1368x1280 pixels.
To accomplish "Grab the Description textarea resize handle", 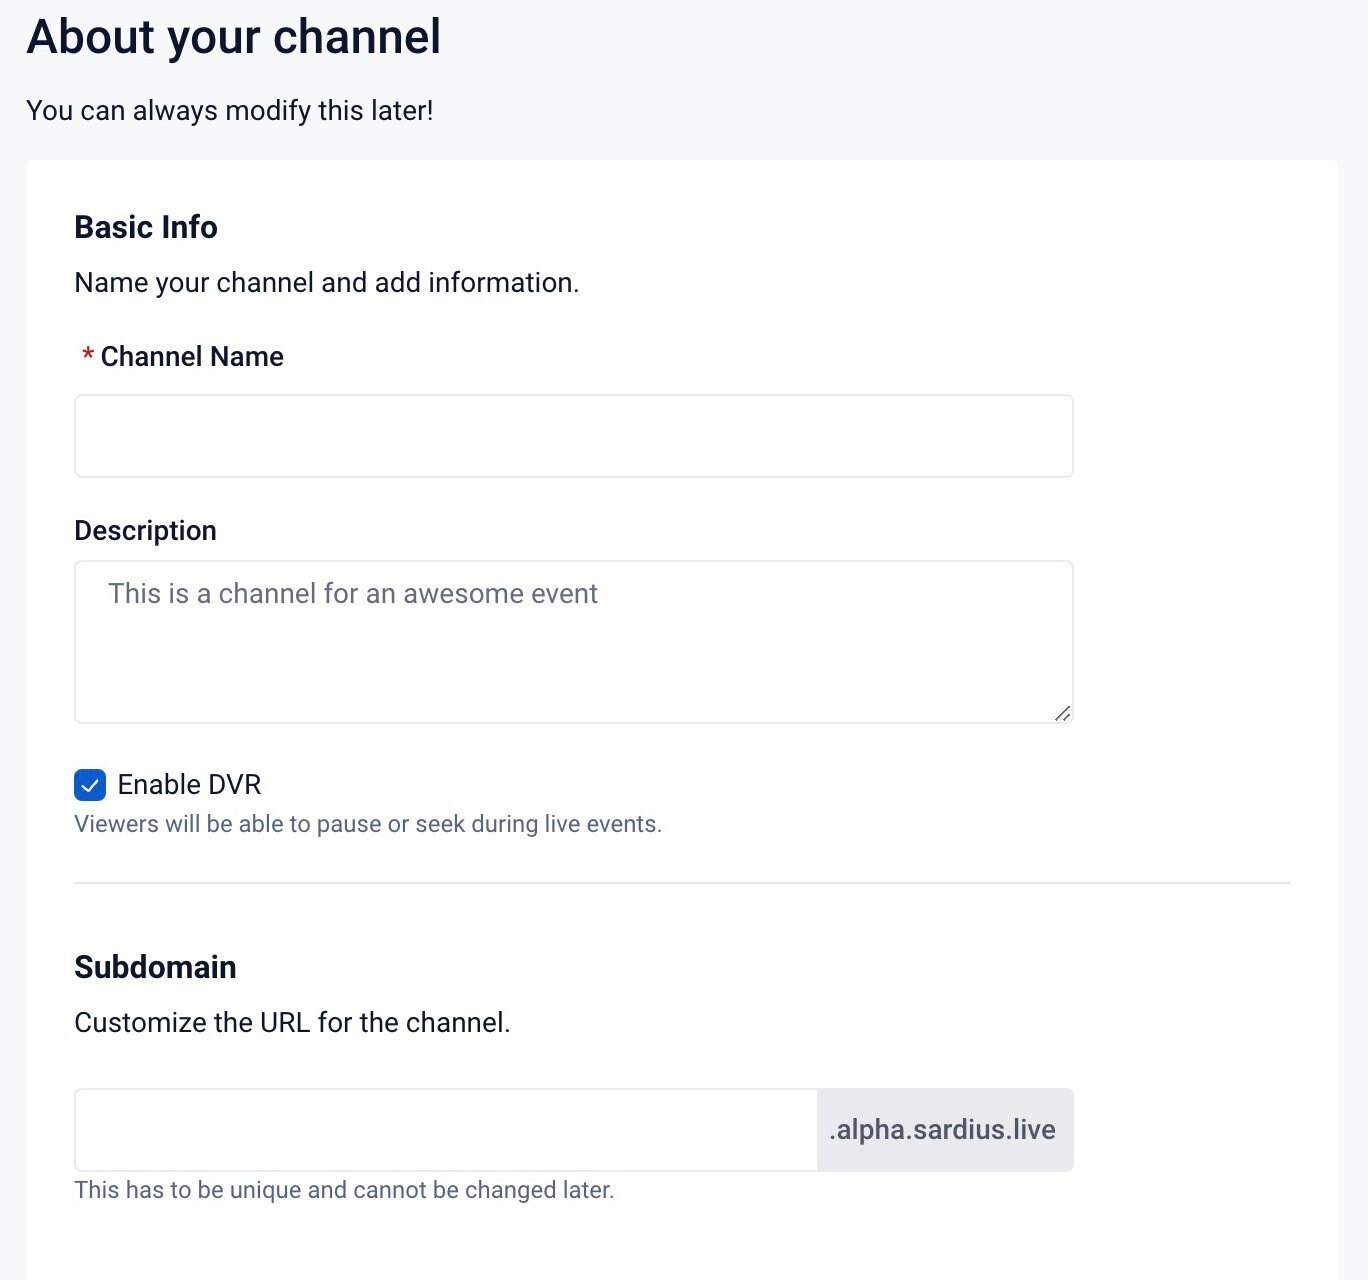I will (1063, 713).
